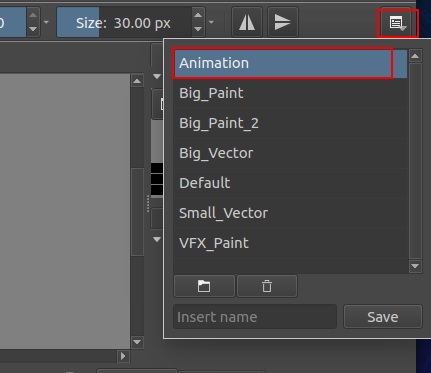This screenshot has width=431, height=373.
Task: Increase brush size with up arrow
Action: tap(198, 15)
